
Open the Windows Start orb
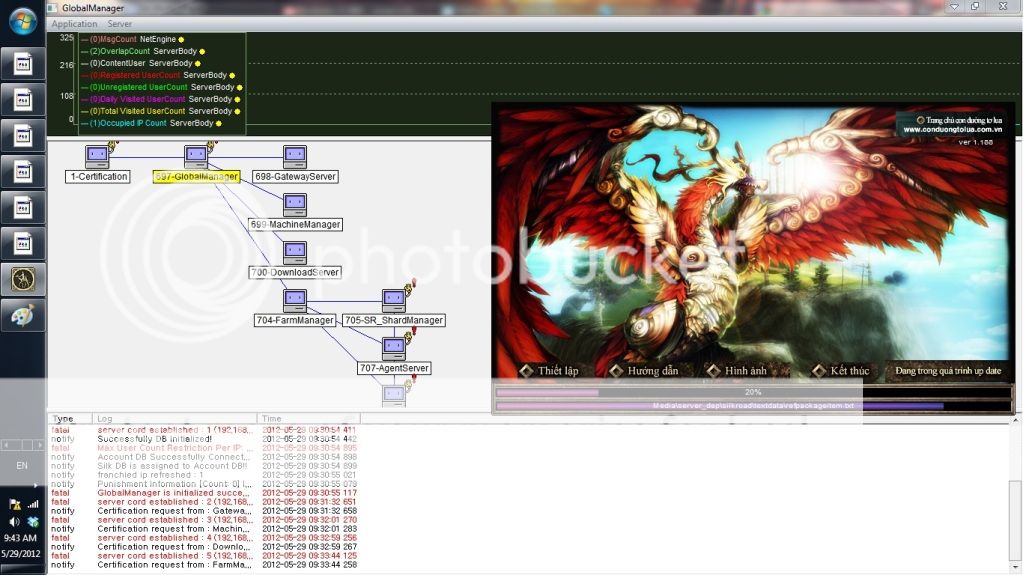click(x=22, y=20)
